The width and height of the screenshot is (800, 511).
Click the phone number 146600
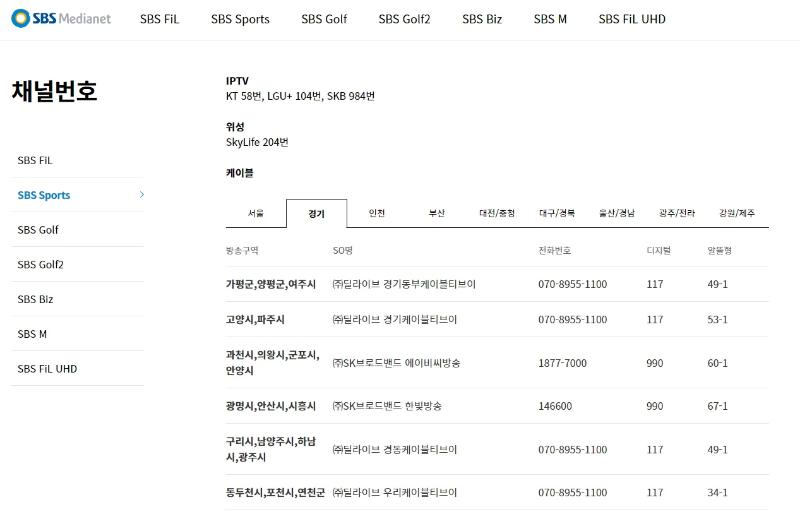555,406
